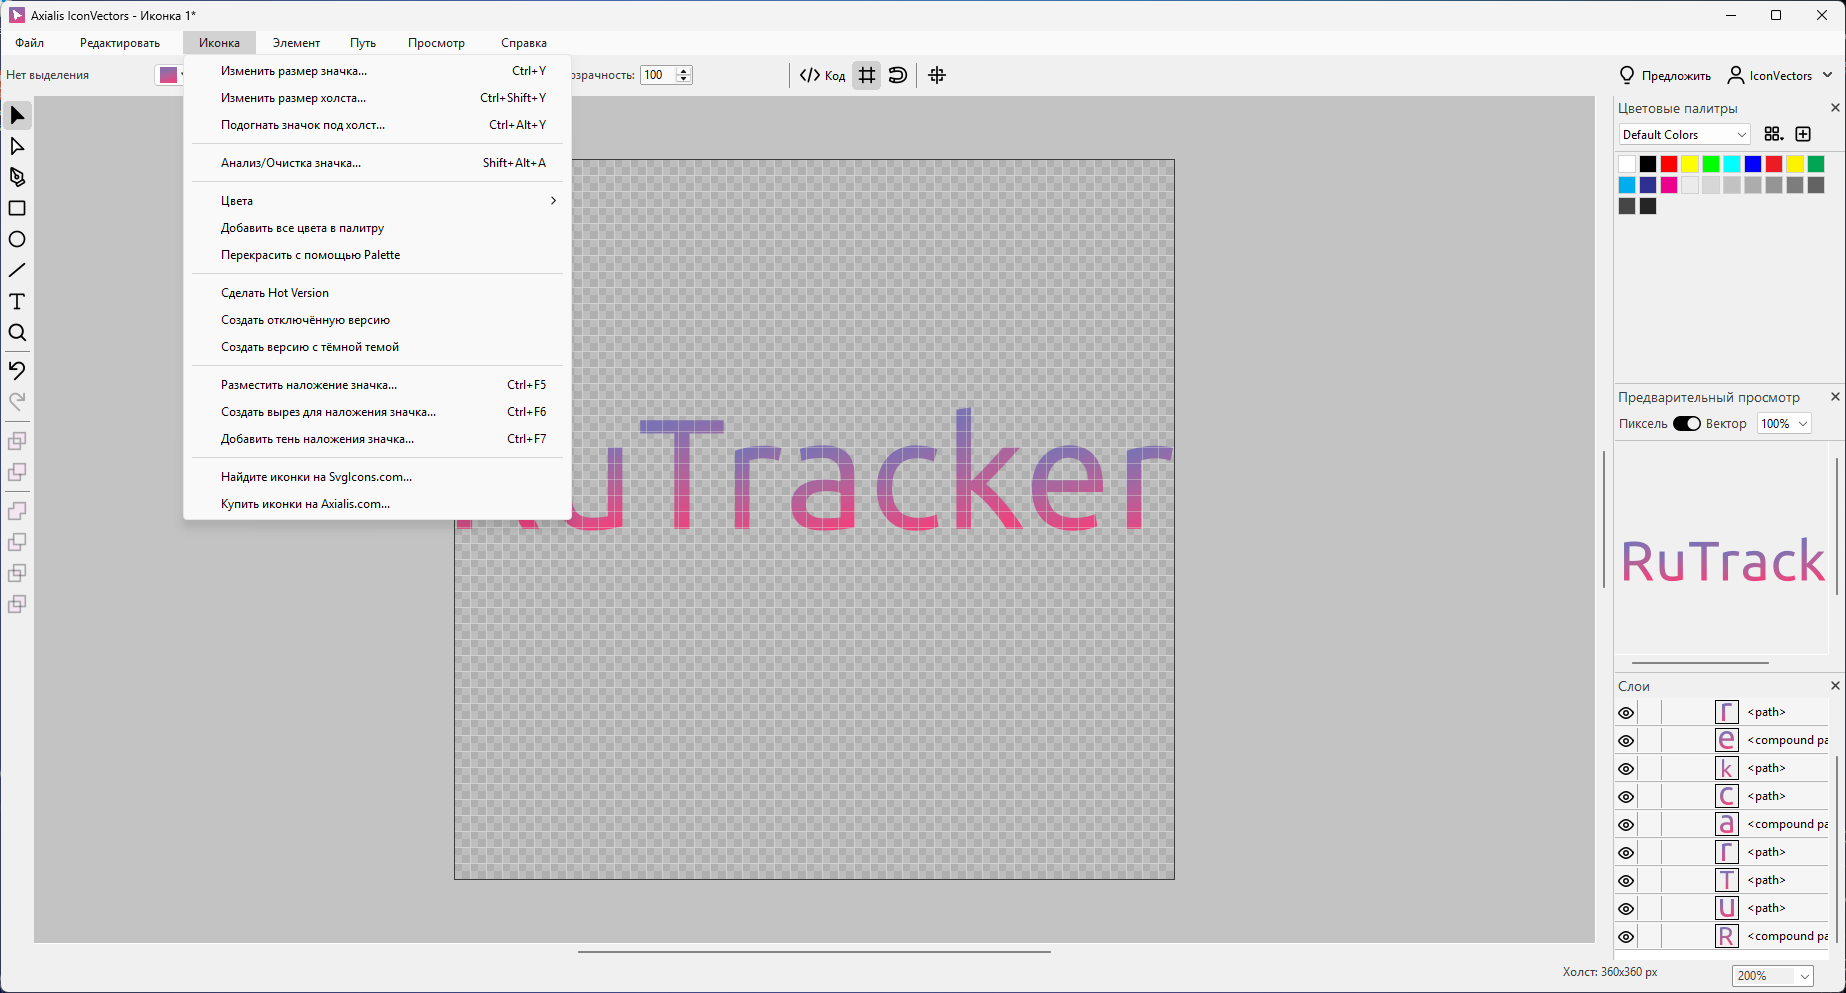
Task: Click the 'T' layer thumbnail
Action: point(1727,880)
